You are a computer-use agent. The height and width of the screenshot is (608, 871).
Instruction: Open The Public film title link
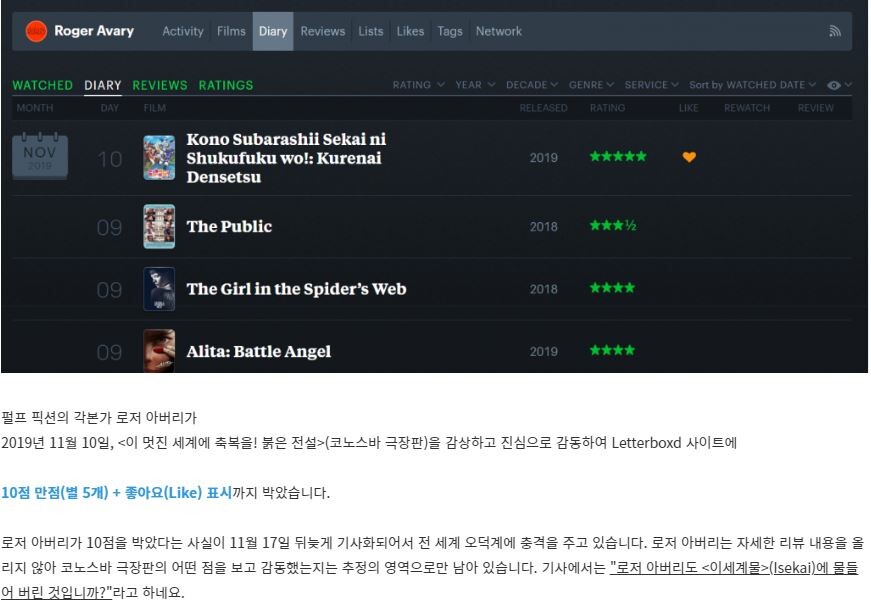229,226
